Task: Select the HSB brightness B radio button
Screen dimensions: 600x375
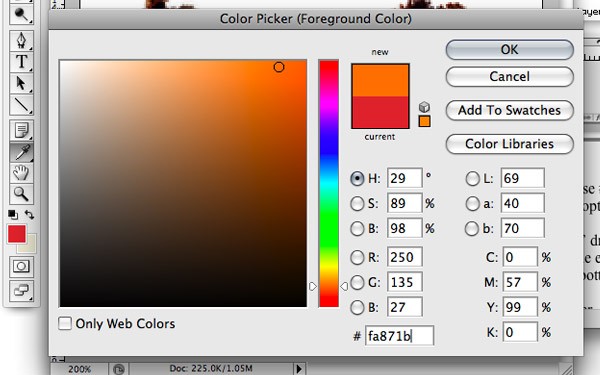Action: tap(357, 229)
